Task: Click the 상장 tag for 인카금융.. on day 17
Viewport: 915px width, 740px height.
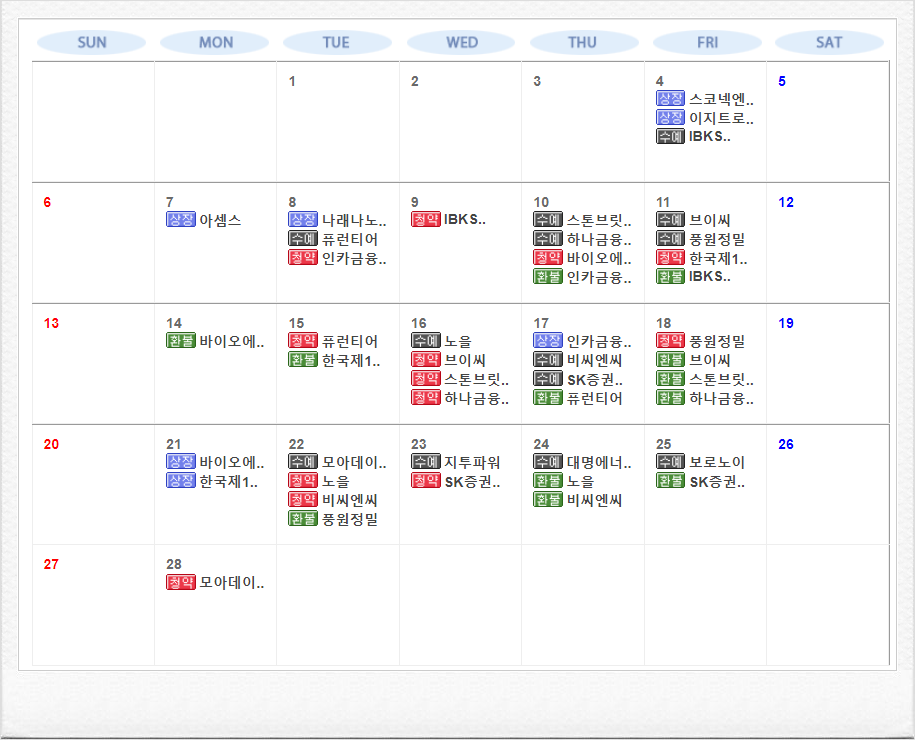Action: (547, 340)
